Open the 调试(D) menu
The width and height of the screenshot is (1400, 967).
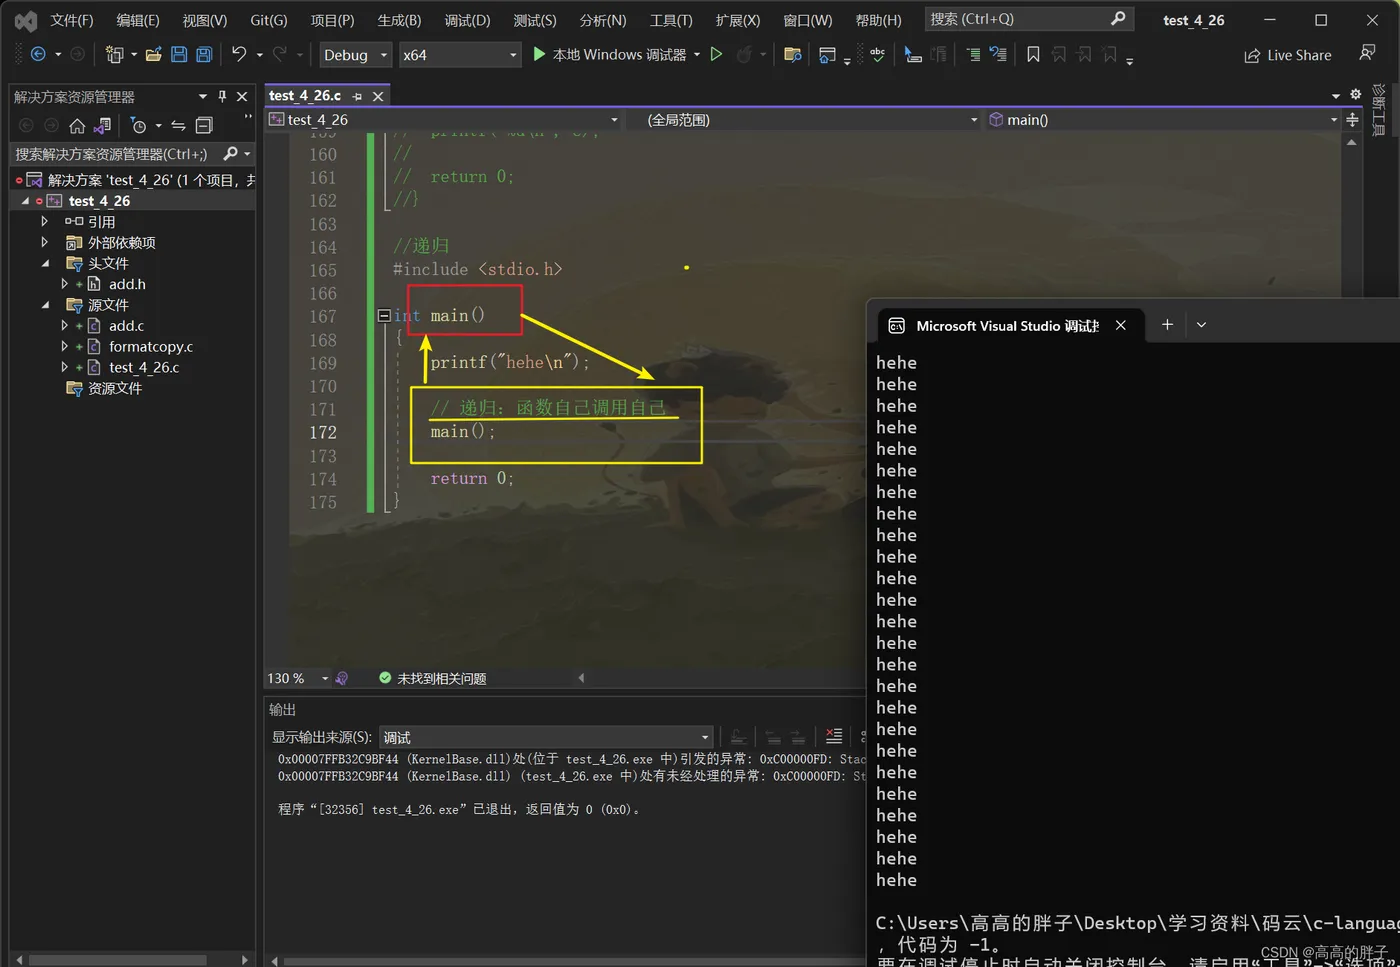(x=467, y=20)
